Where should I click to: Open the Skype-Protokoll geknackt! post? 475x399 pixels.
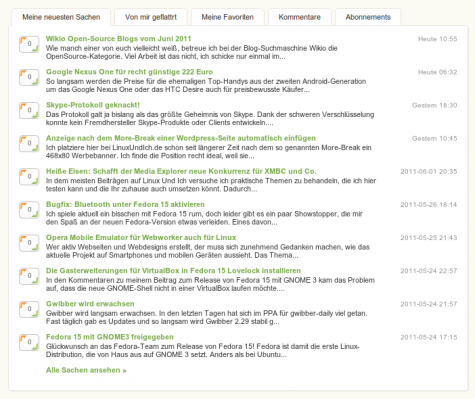click(x=93, y=105)
